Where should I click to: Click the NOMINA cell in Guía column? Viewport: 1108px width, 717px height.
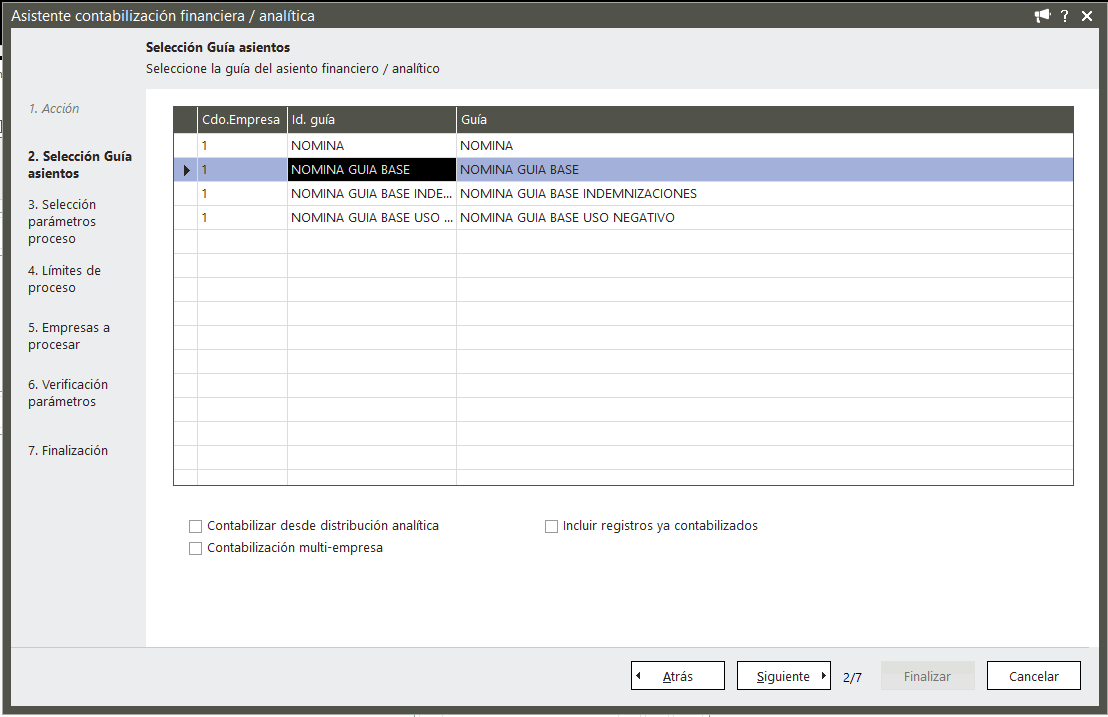[x=765, y=146]
